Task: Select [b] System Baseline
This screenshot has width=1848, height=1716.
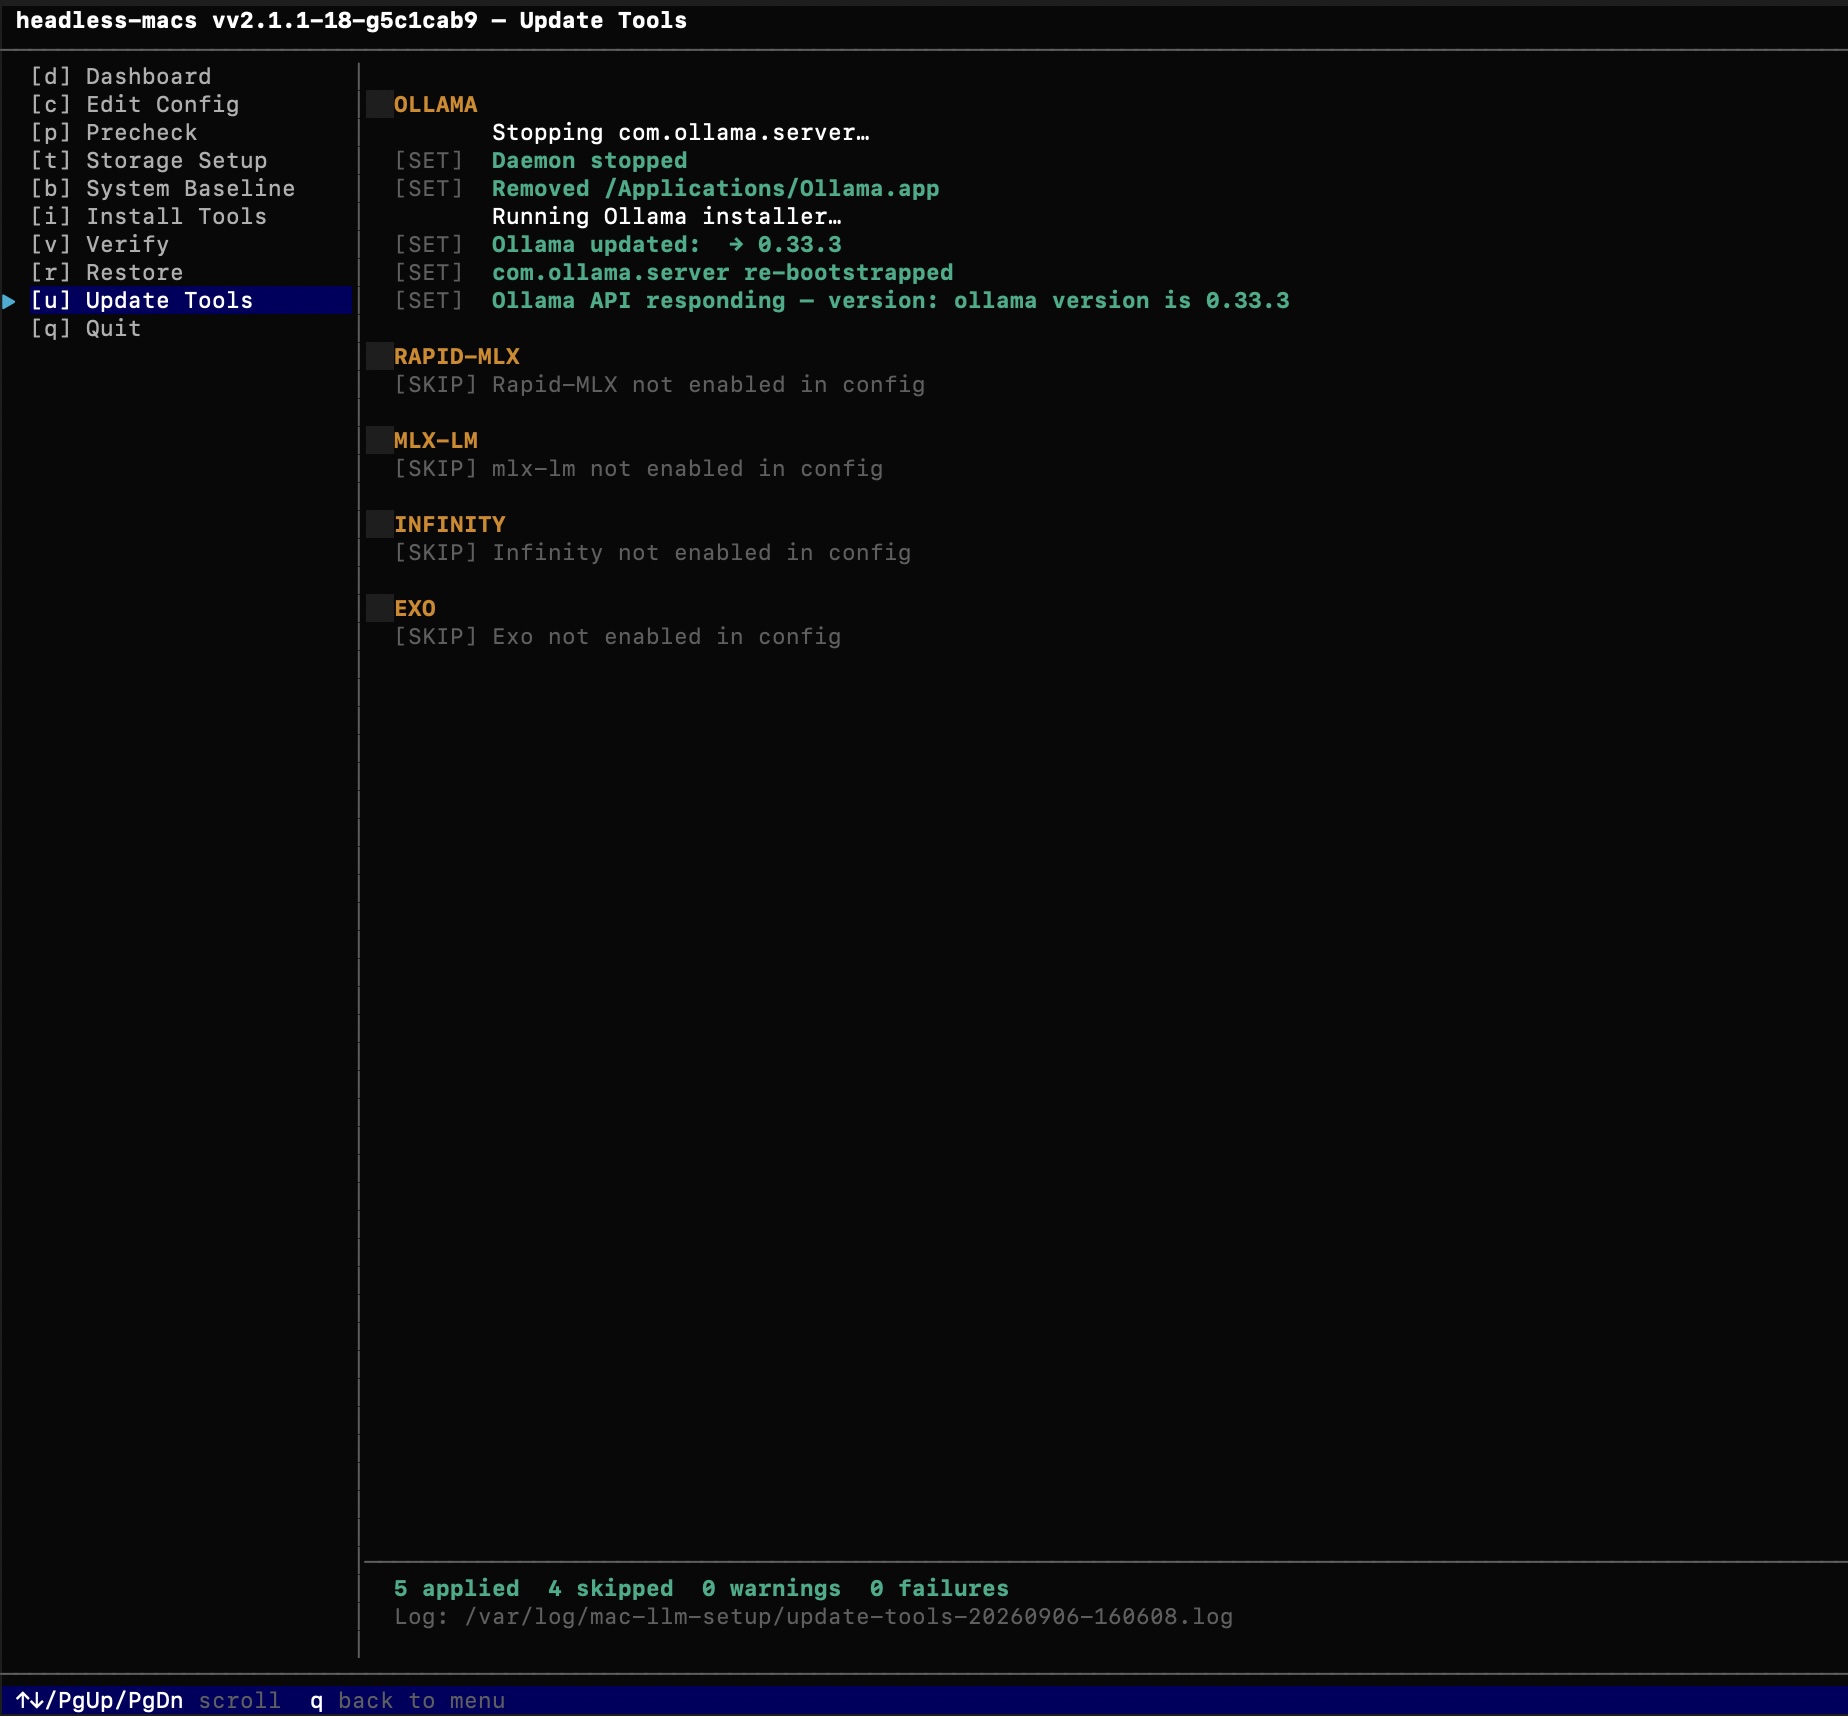Action: coord(163,188)
